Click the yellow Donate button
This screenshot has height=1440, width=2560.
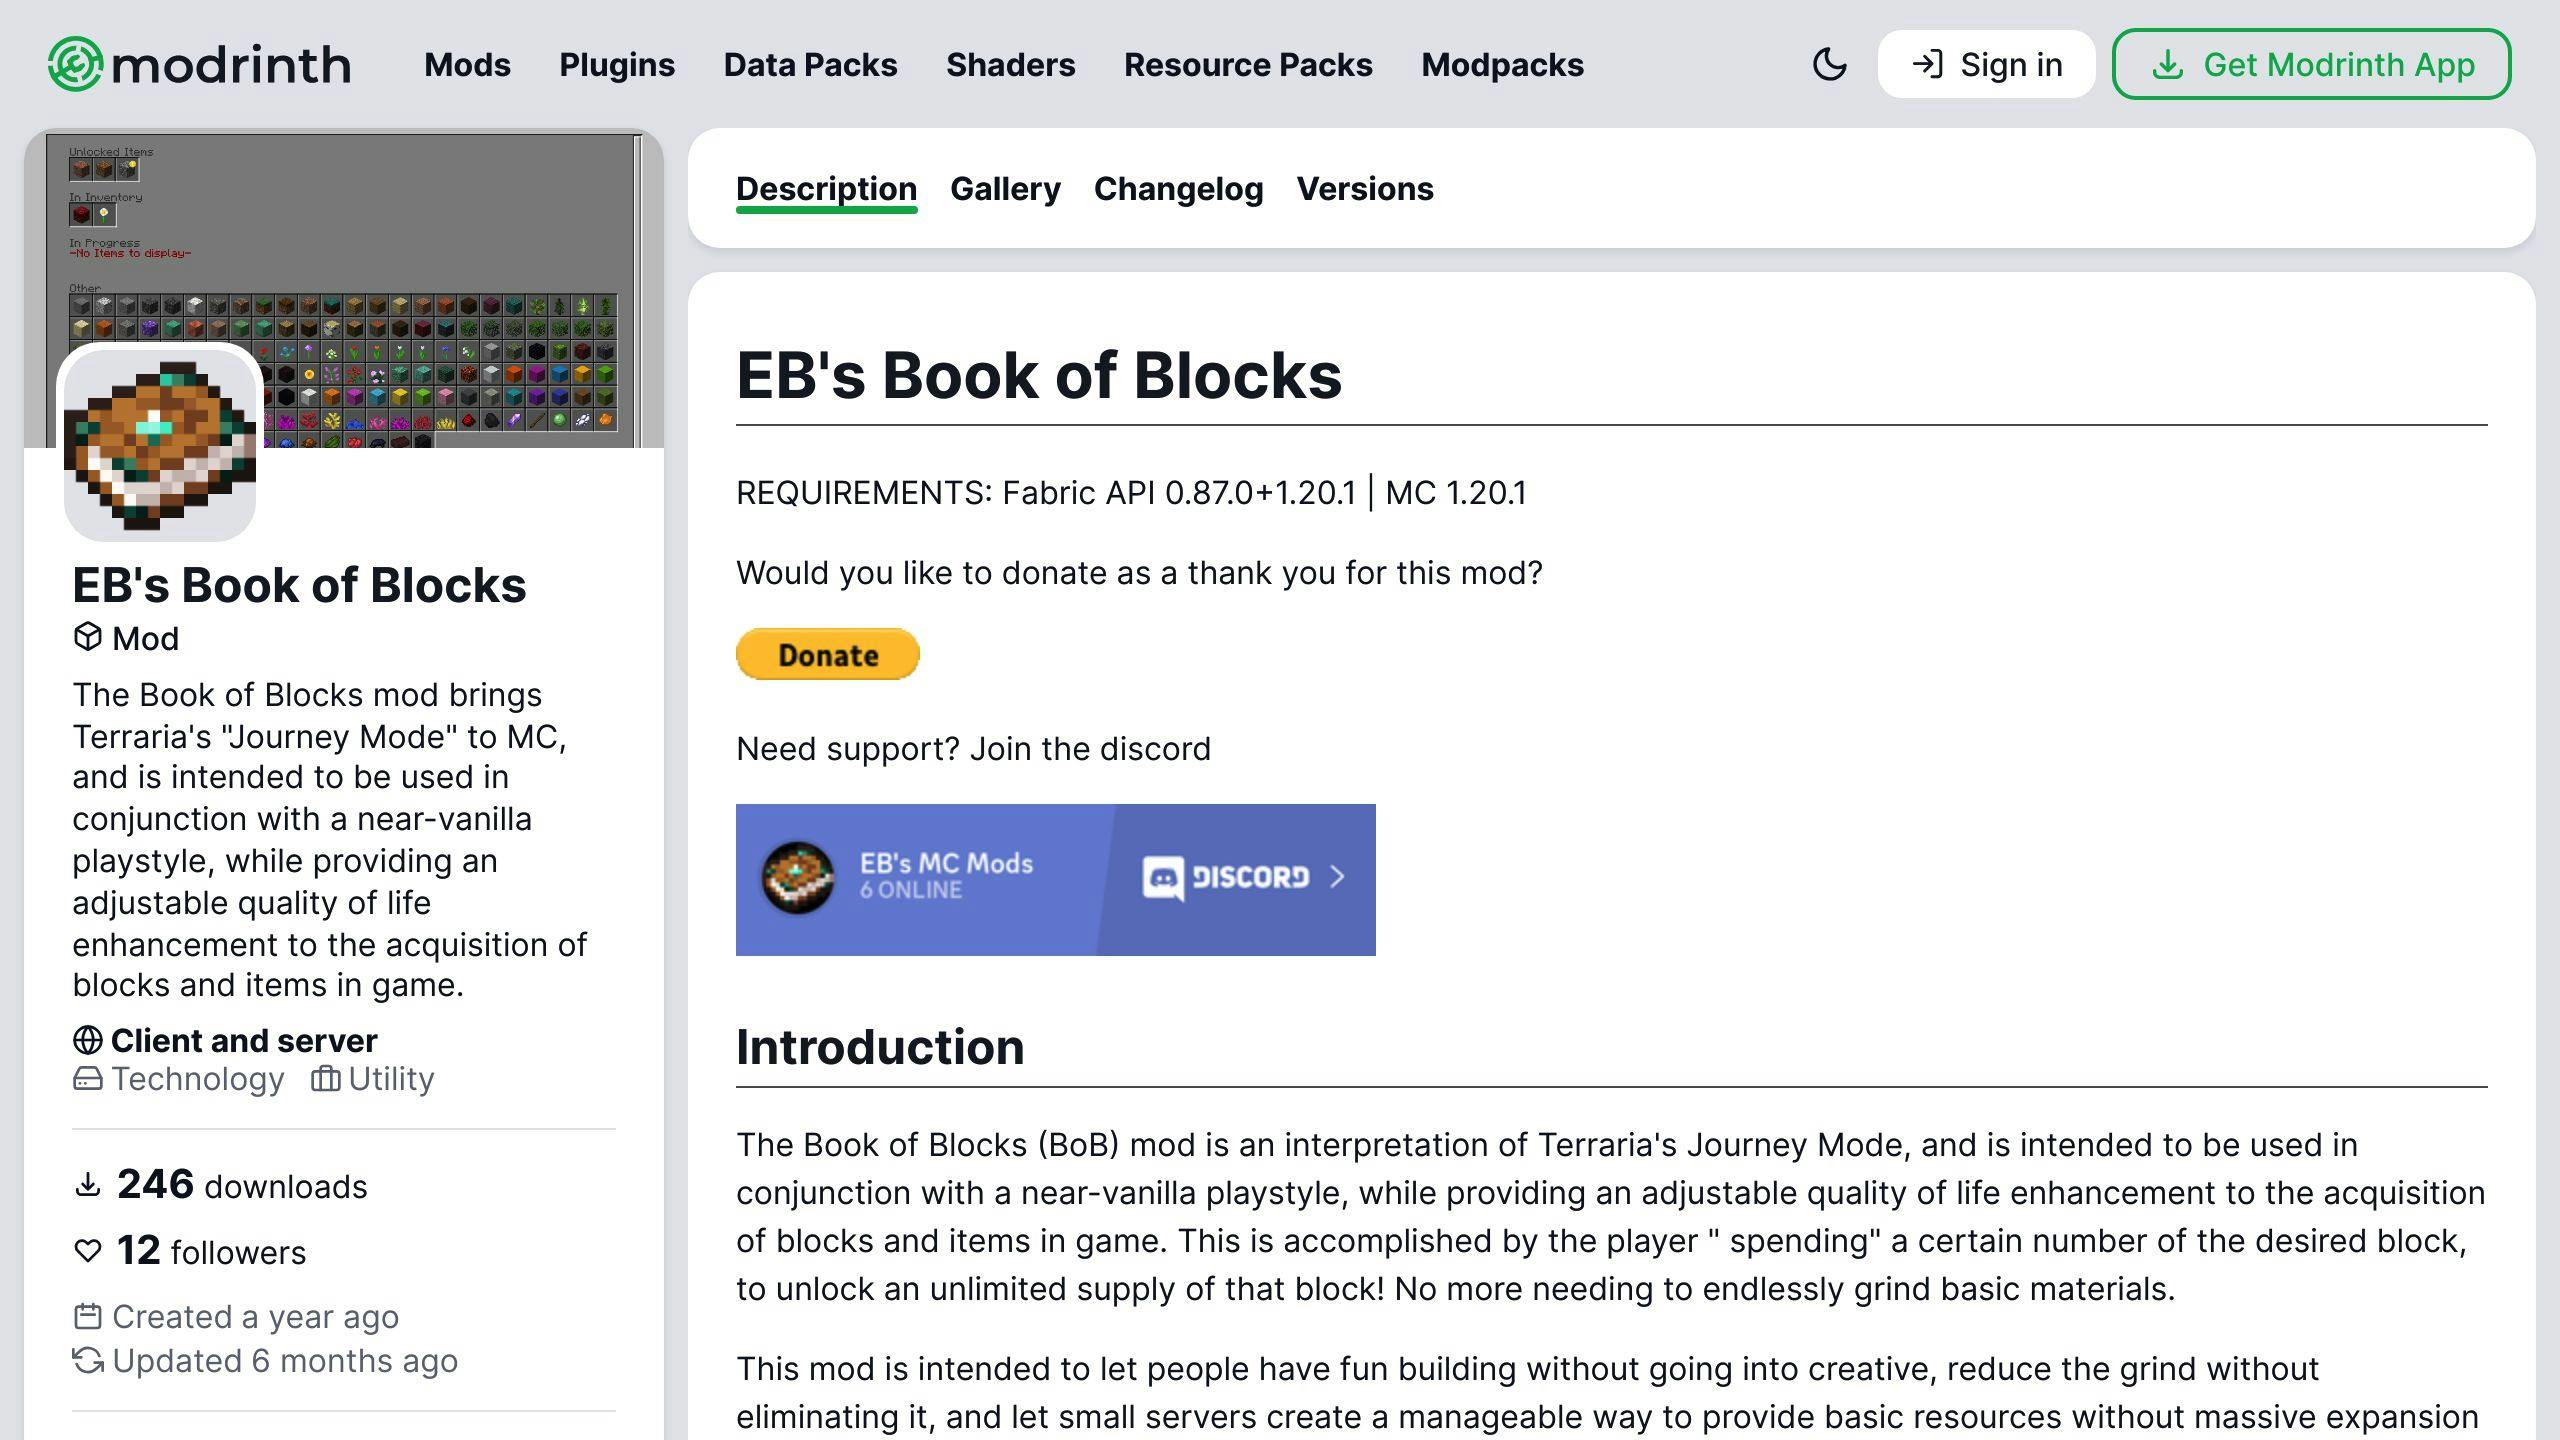point(827,654)
